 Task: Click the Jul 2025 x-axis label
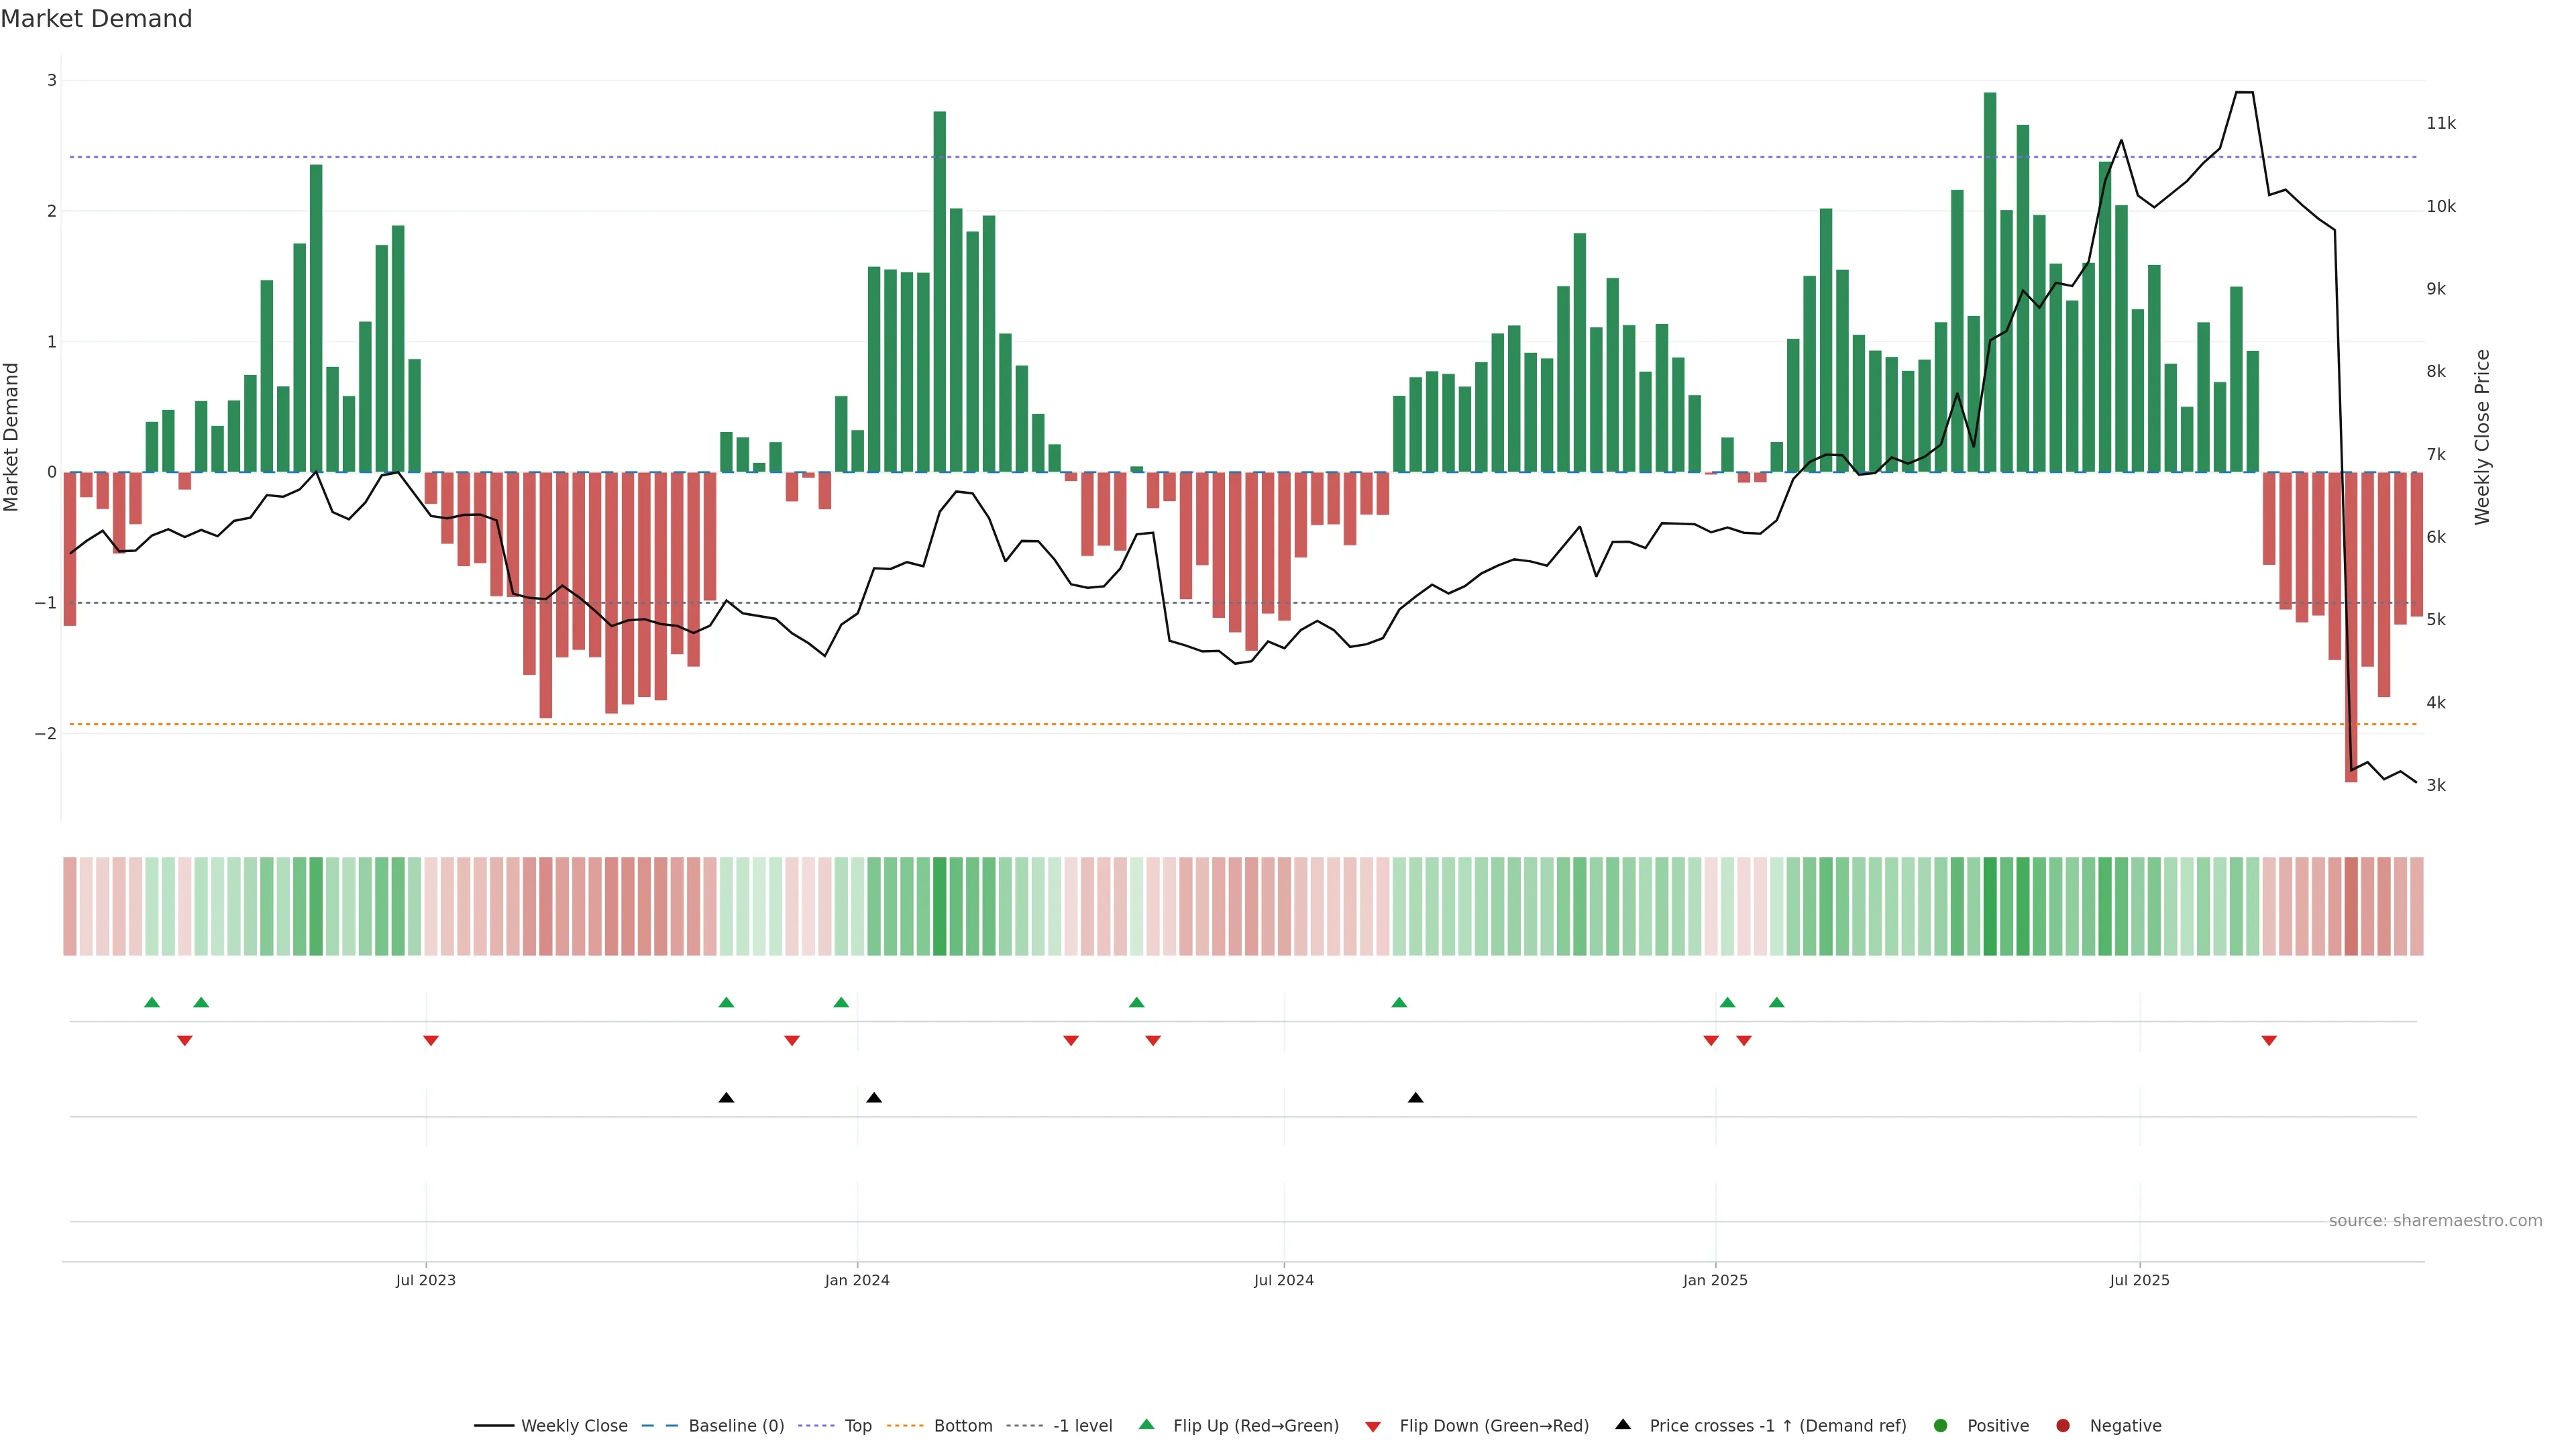[2139, 1280]
